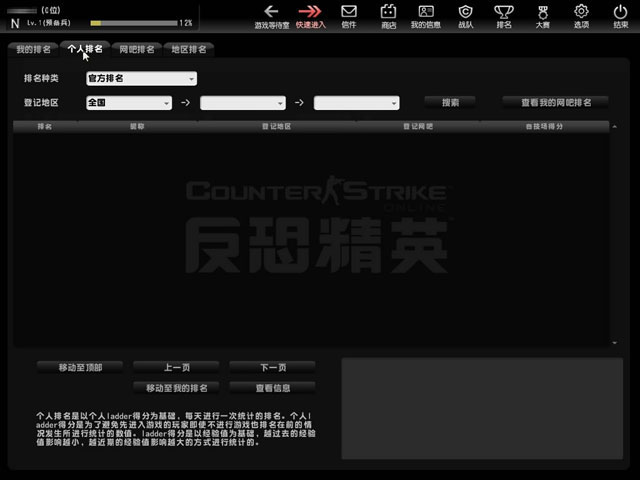
Task: Click the table scrollbar up arrow
Action: pos(615,127)
